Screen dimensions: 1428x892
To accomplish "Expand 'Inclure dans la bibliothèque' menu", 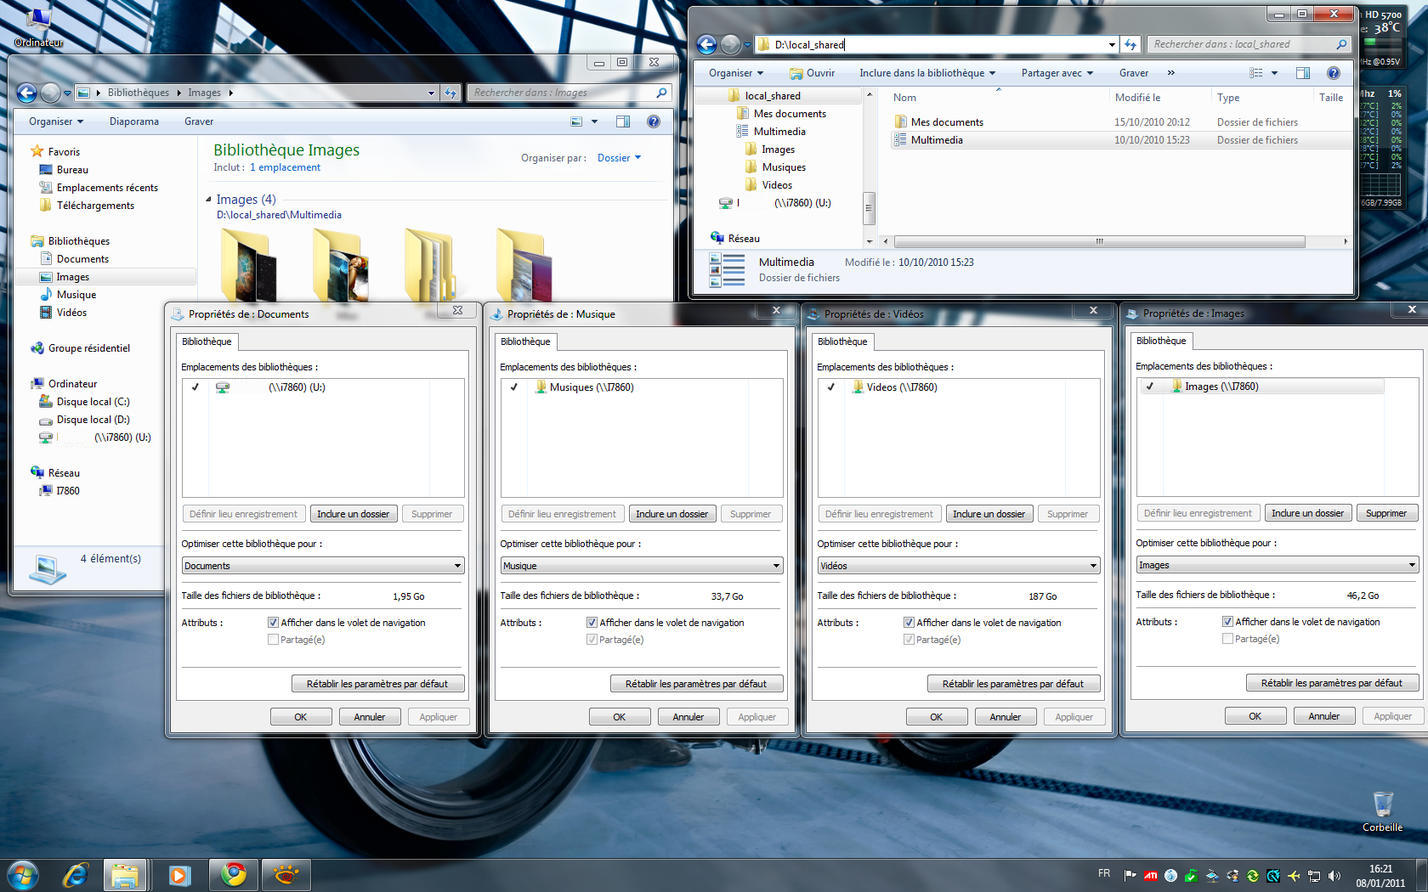I will click(x=927, y=73).
